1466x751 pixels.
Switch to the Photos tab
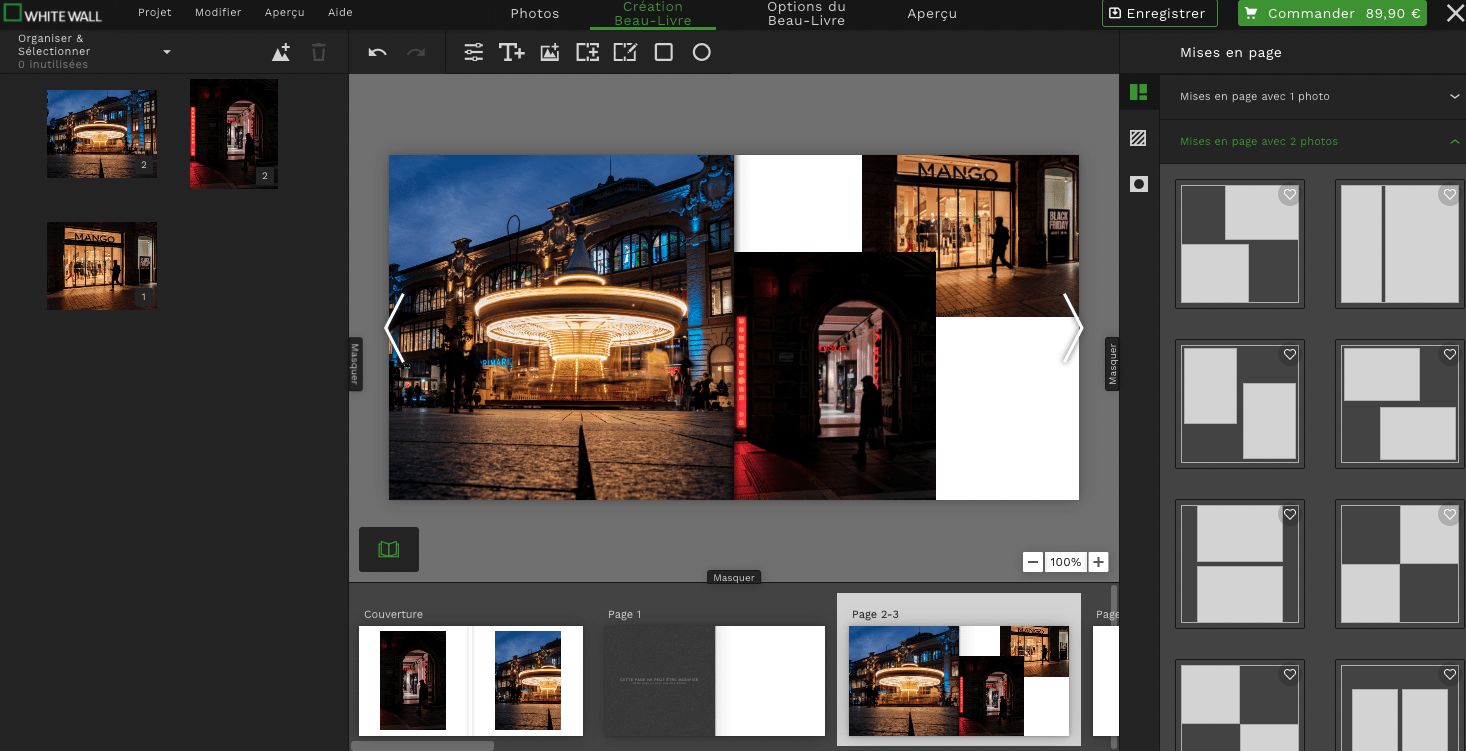click(x=535, y=14)
